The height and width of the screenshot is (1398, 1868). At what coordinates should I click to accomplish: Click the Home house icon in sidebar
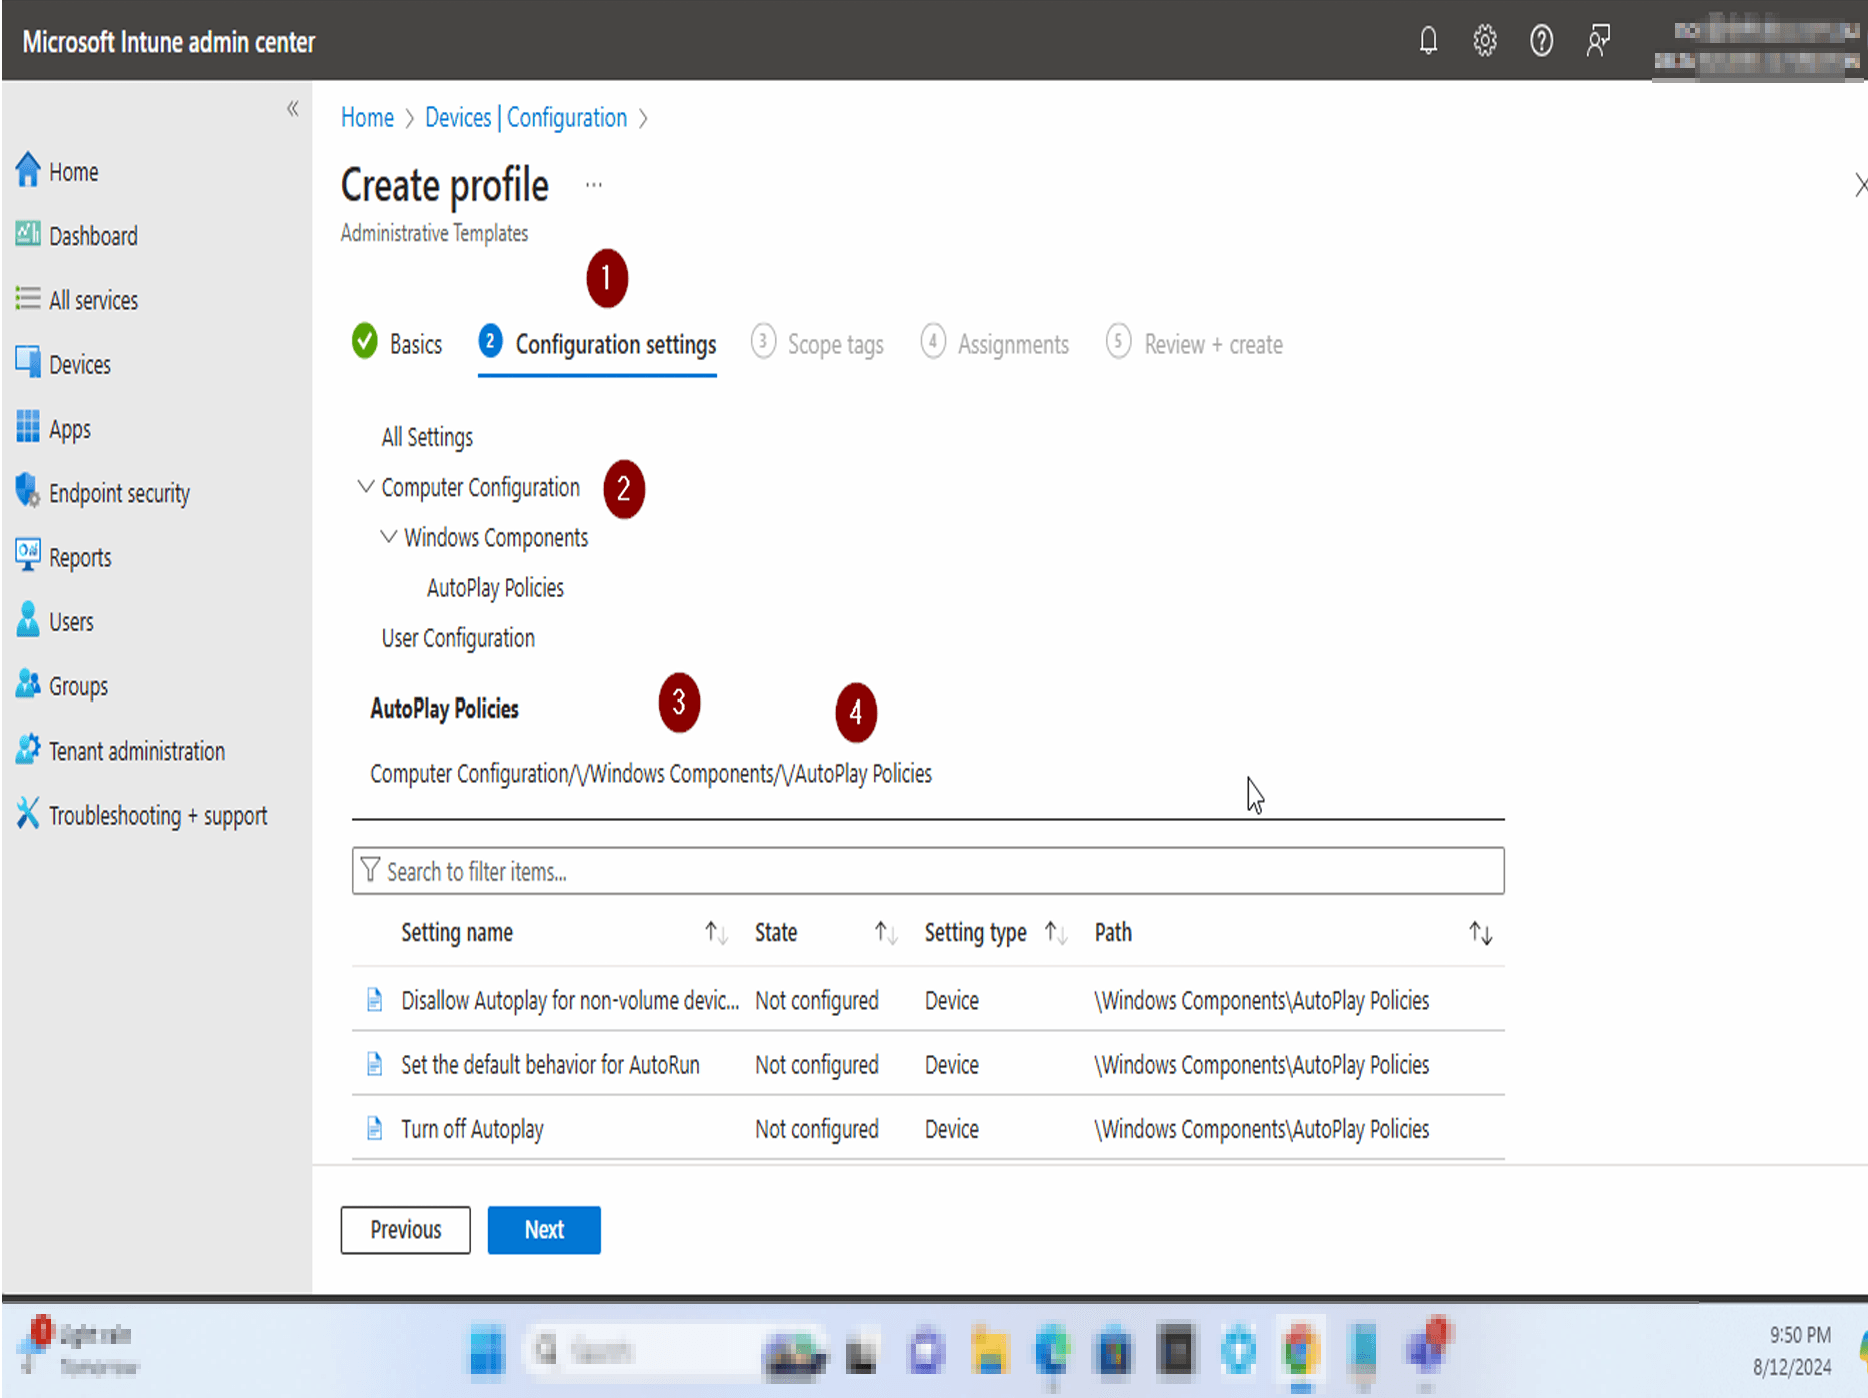(28, 170)
